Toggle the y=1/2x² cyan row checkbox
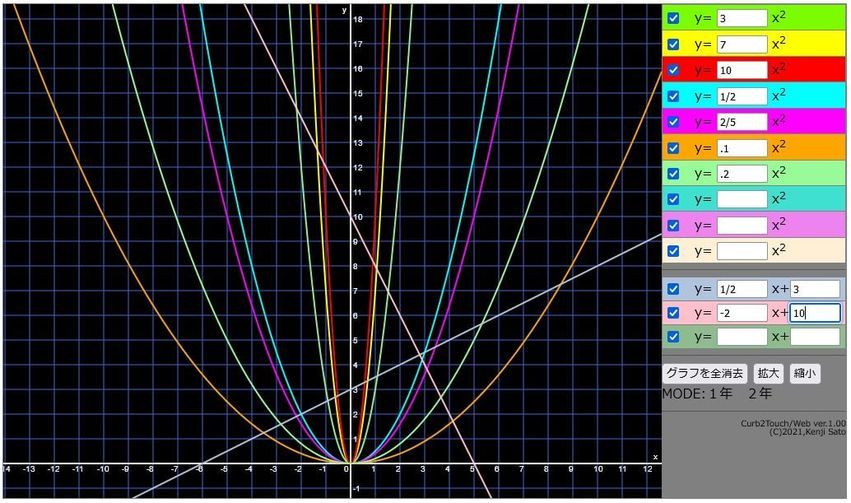This screenshot has height=503, width=851. 673,96
